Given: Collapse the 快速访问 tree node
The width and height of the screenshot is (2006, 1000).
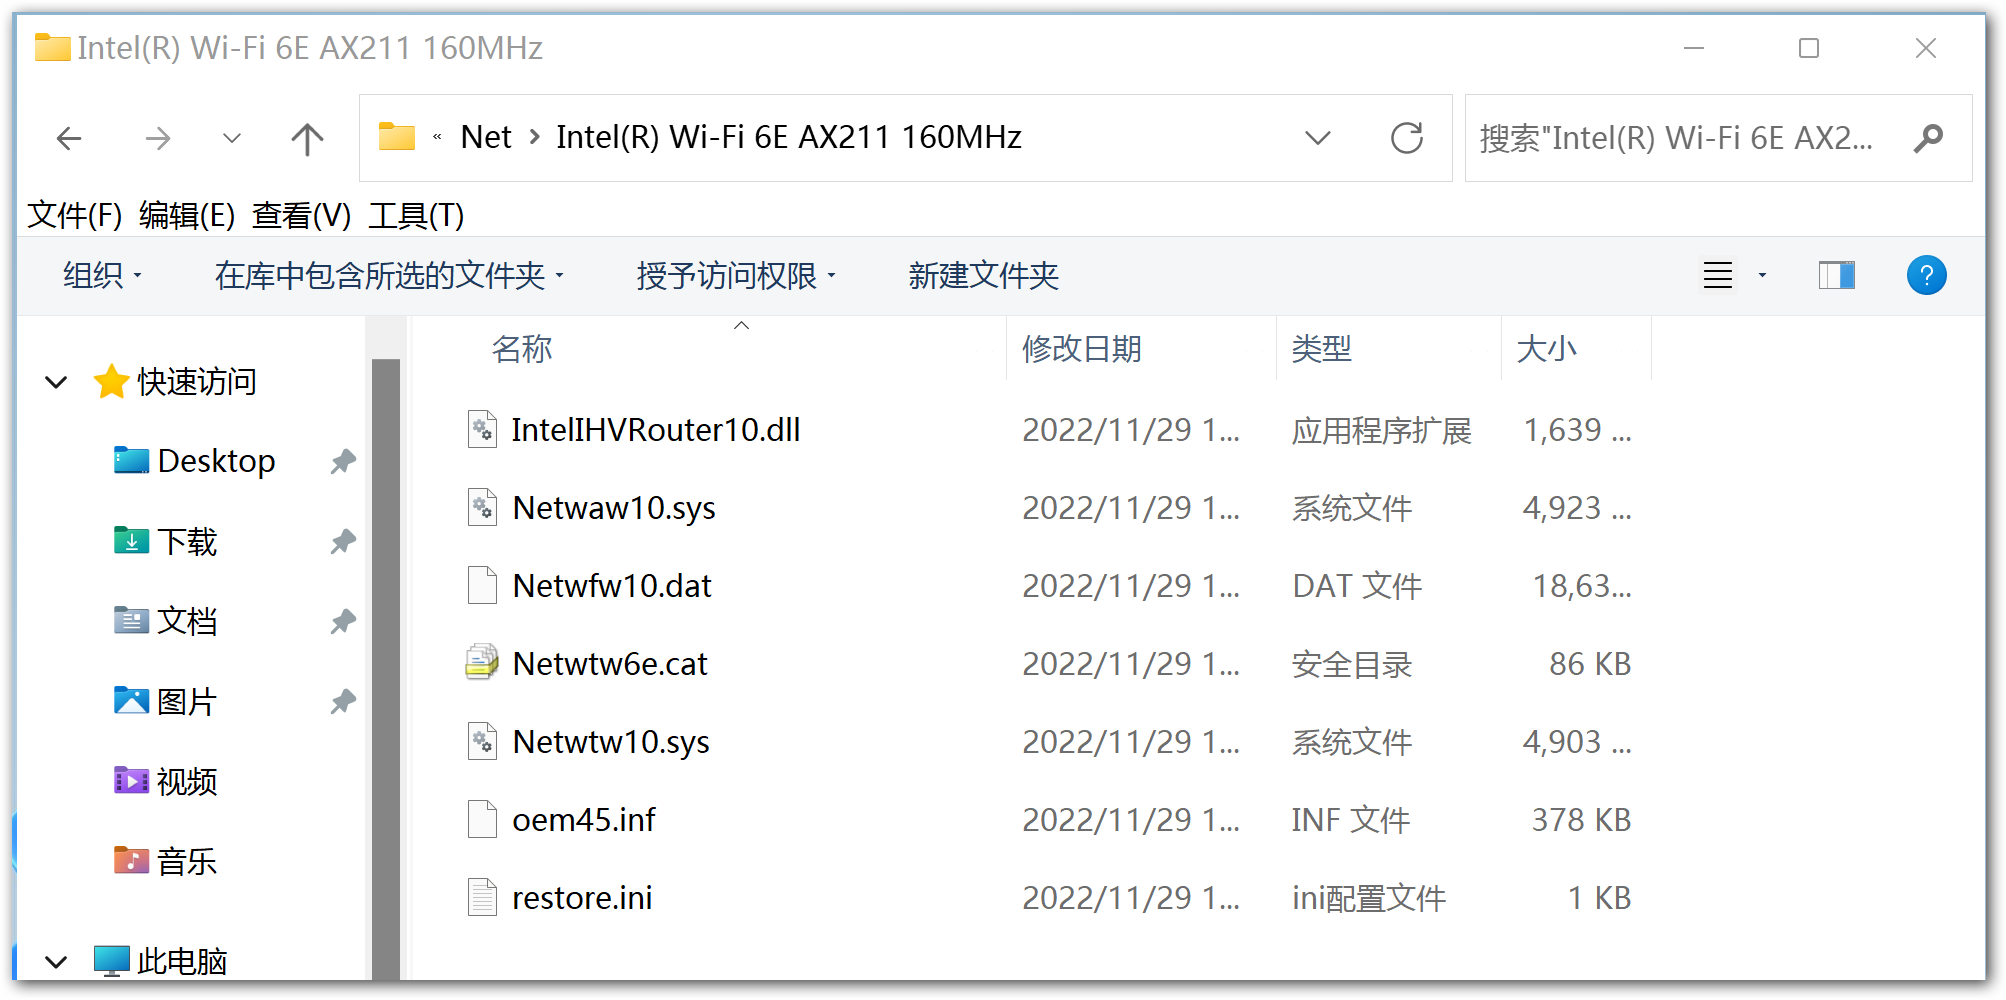Looking at the screenshot, I should [x=57, y=382].
